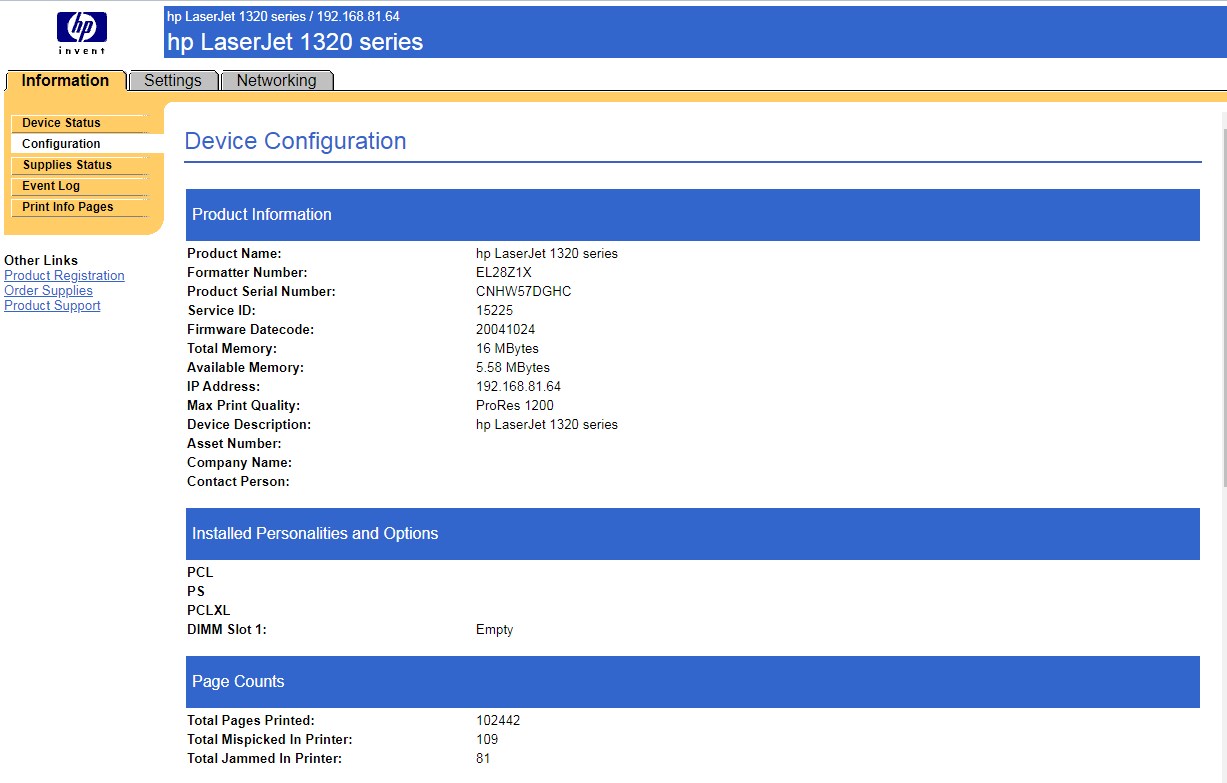Click the Device Configuration page heading
The width and height of the screenshot is (1227, 783).
[x=295, y=141]
